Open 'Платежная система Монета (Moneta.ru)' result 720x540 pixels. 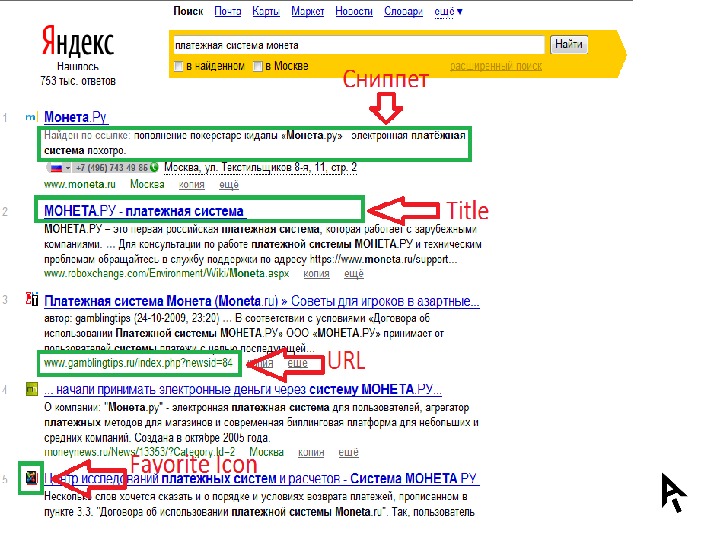pos(262,301)
